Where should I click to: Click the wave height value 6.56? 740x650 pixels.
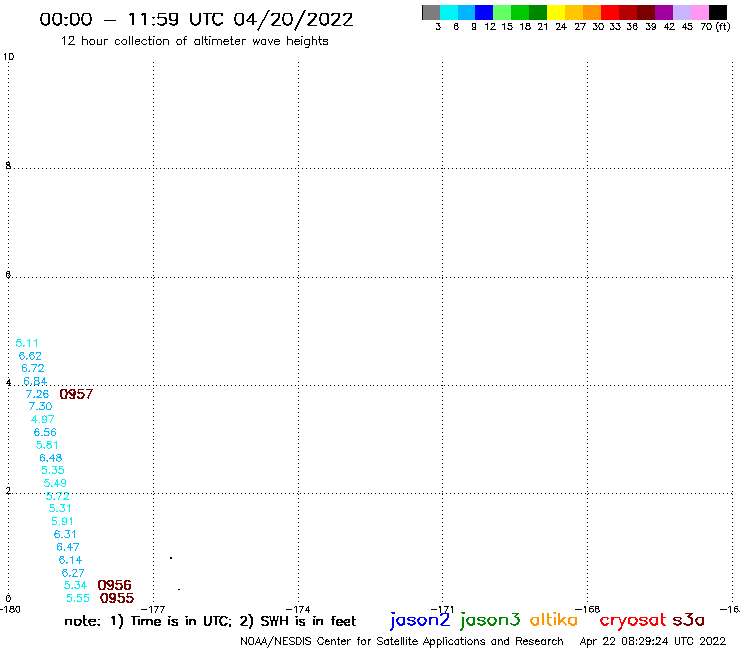(45, 432)
